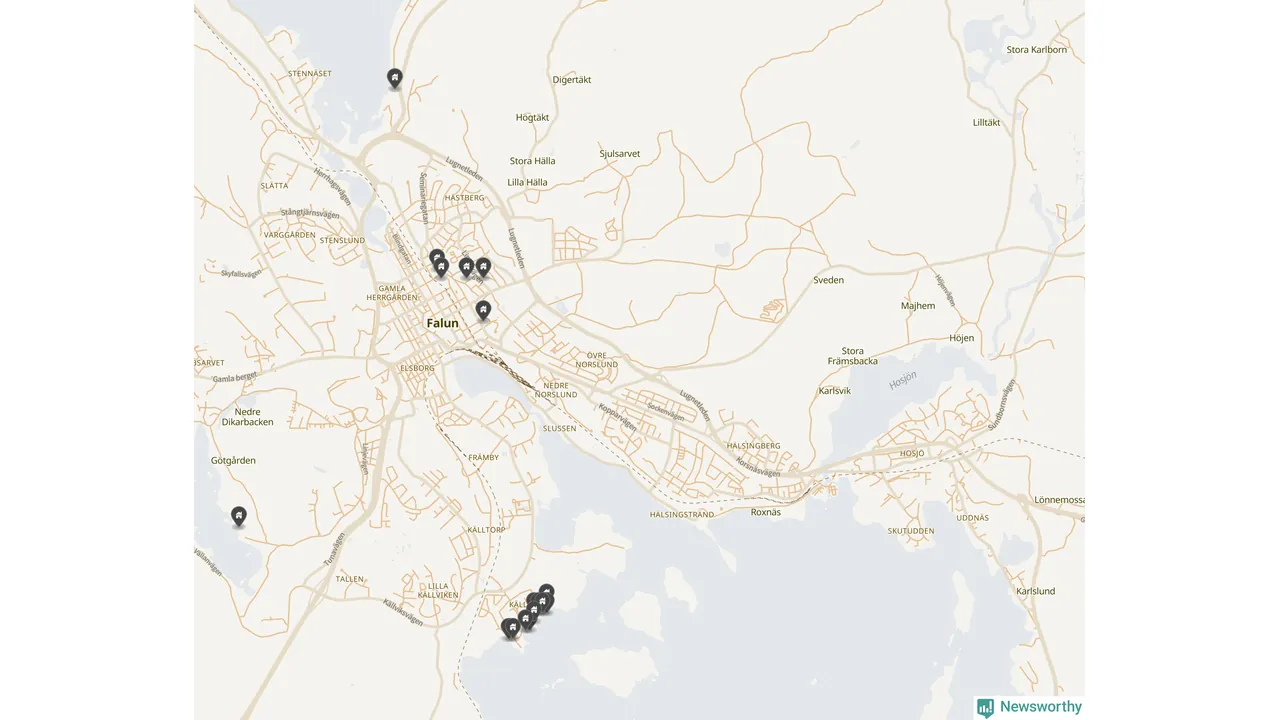This screenshot has height=720, width=1280.
Task: Select the Hosjön lake label
Action: pos(903,382)
